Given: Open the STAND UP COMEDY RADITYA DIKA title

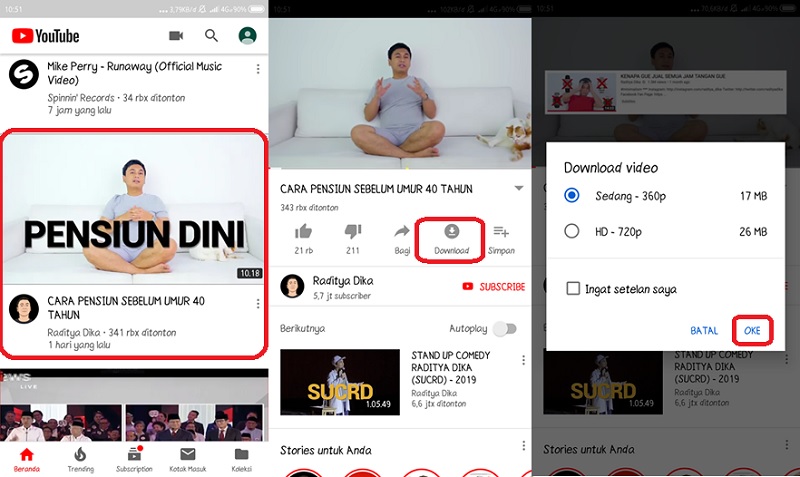Looking at the screenshot, I should click(451, 367).
